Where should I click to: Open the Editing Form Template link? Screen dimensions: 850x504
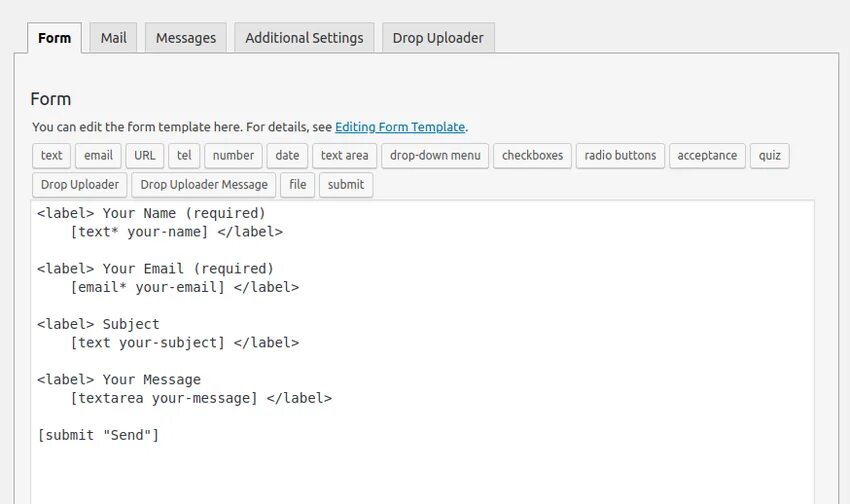click(x=400, y=127)
